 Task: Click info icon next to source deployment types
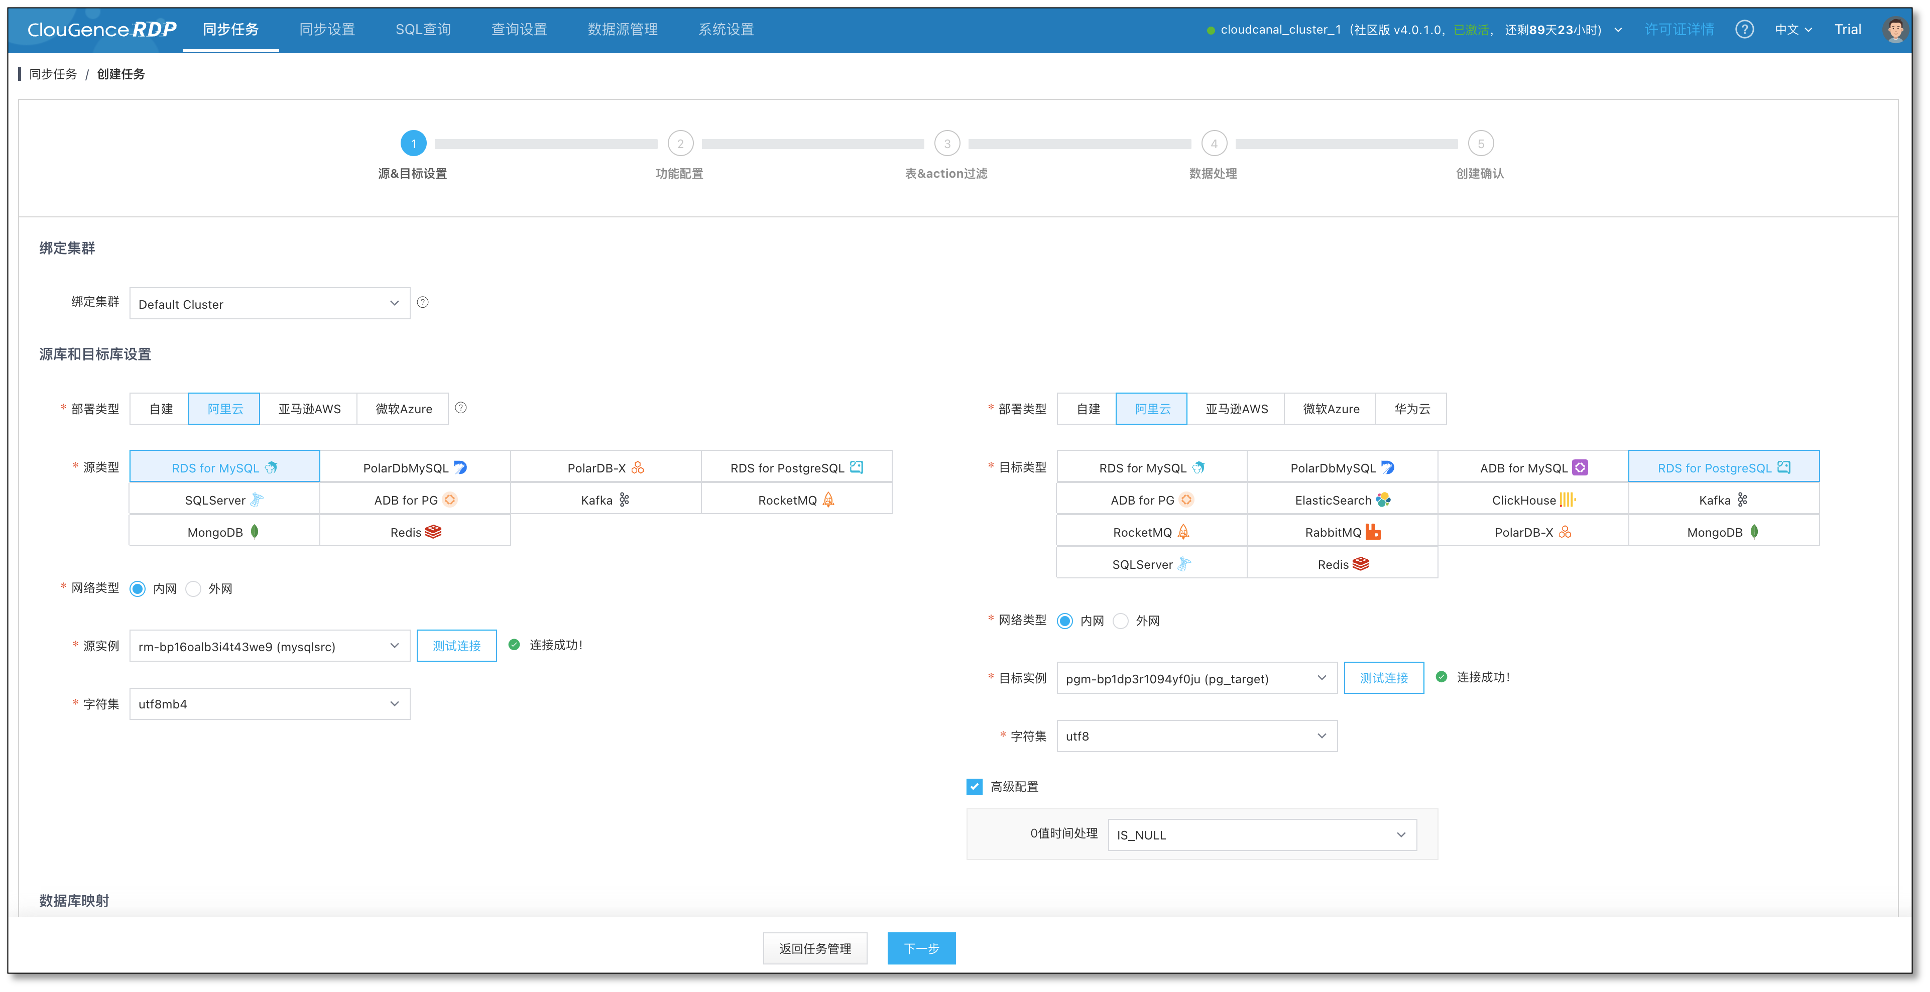point(461,408)
